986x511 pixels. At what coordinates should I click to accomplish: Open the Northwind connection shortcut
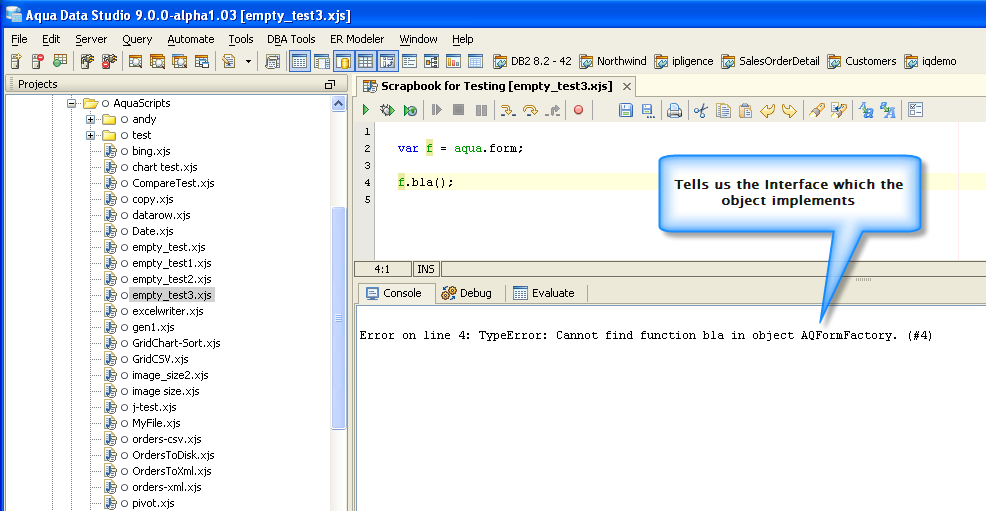coord(612,61)
